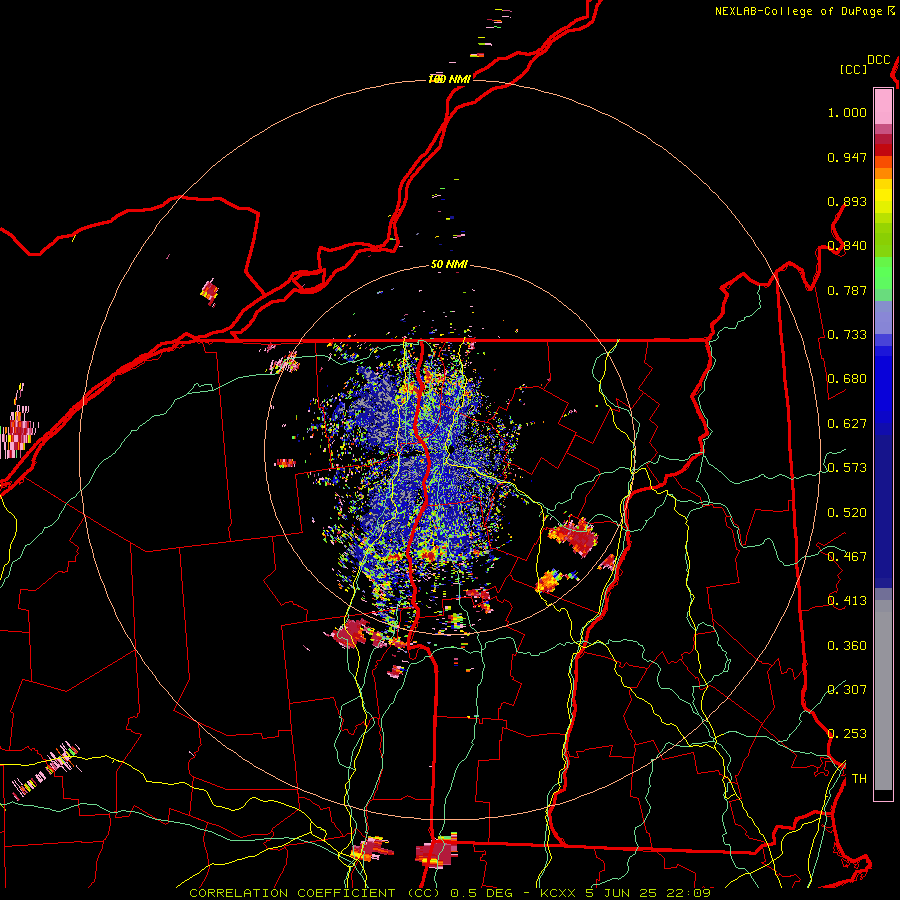The height and width of the screenshot is (900, 900).
Task: Select the 0.893 scale value
Action: pyautogui.click(x=847, y=201)
